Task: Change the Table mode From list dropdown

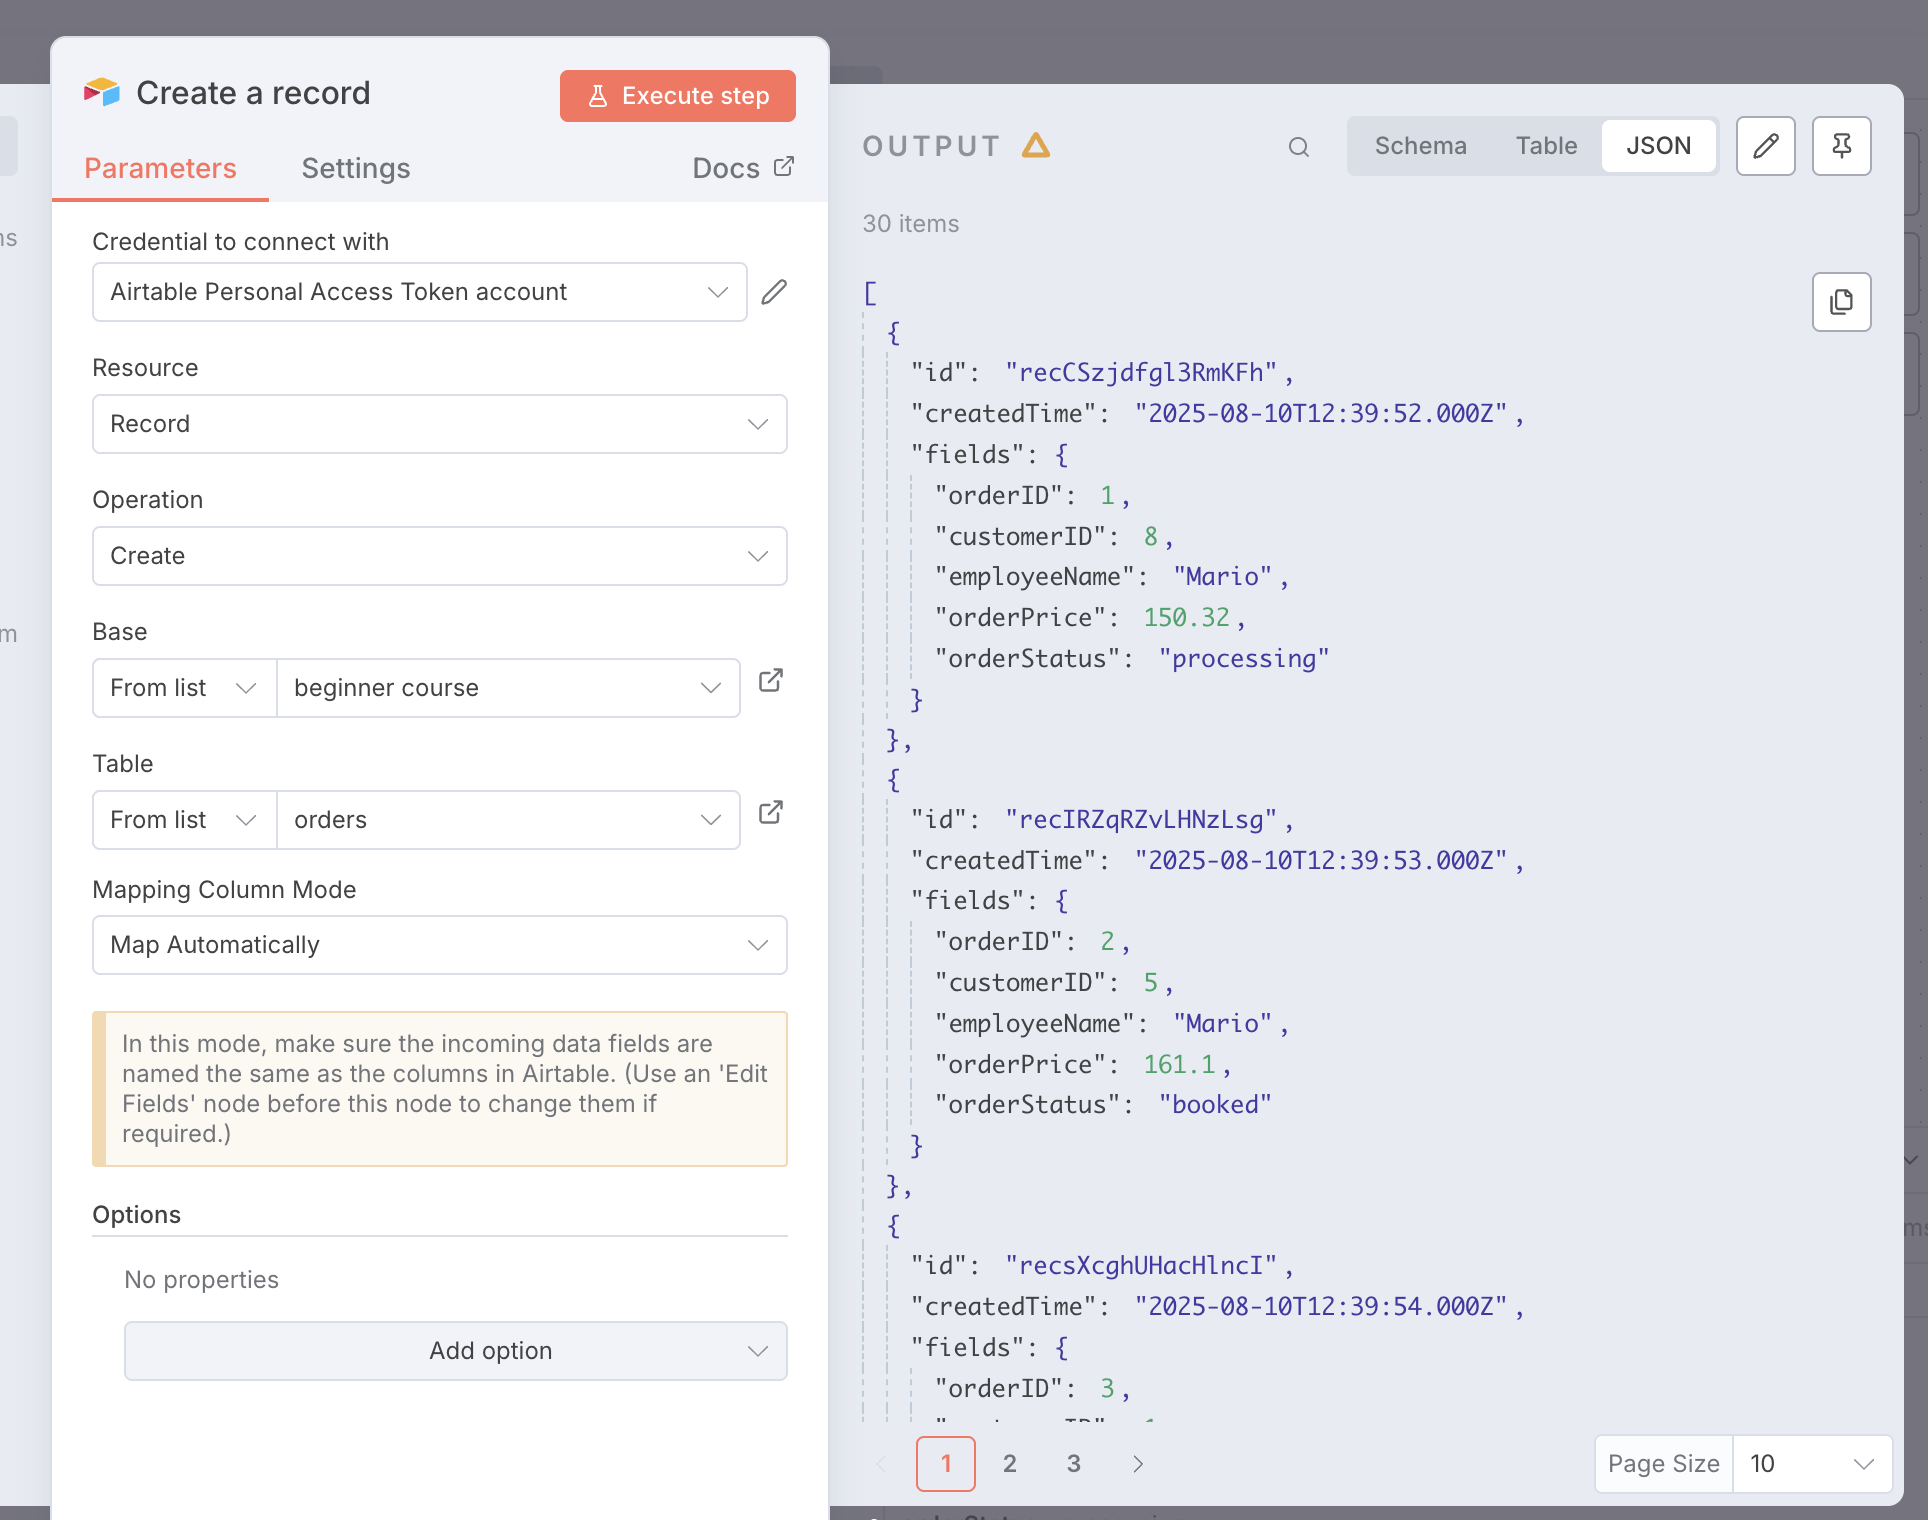Action: [x=185, y=820]
